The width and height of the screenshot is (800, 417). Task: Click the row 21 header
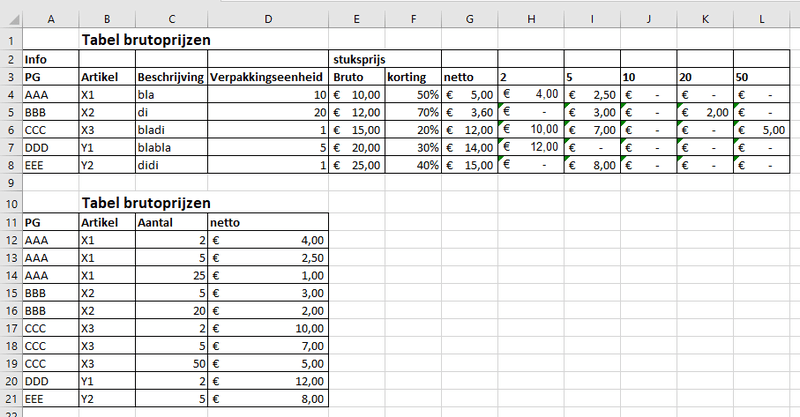coord(10,399)
